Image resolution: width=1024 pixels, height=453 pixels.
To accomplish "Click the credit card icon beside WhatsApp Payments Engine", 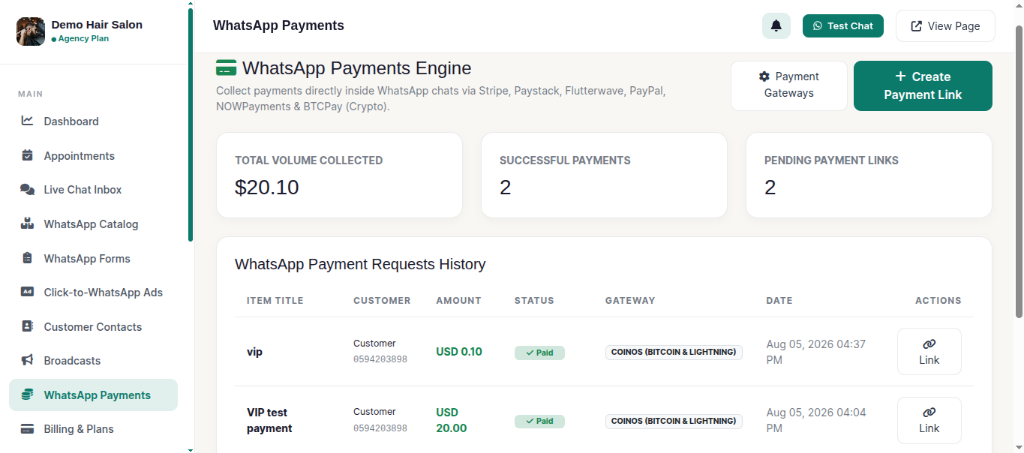I will tap(226, 68).
